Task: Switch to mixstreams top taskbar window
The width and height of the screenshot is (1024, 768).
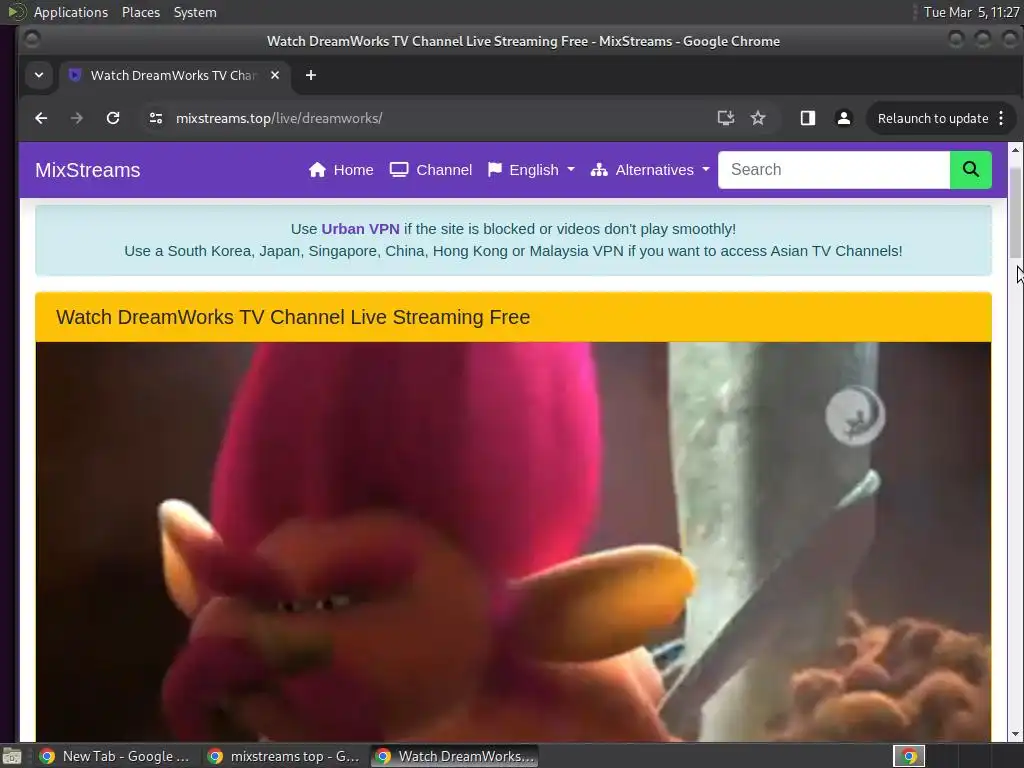Action: coord(284,756)
